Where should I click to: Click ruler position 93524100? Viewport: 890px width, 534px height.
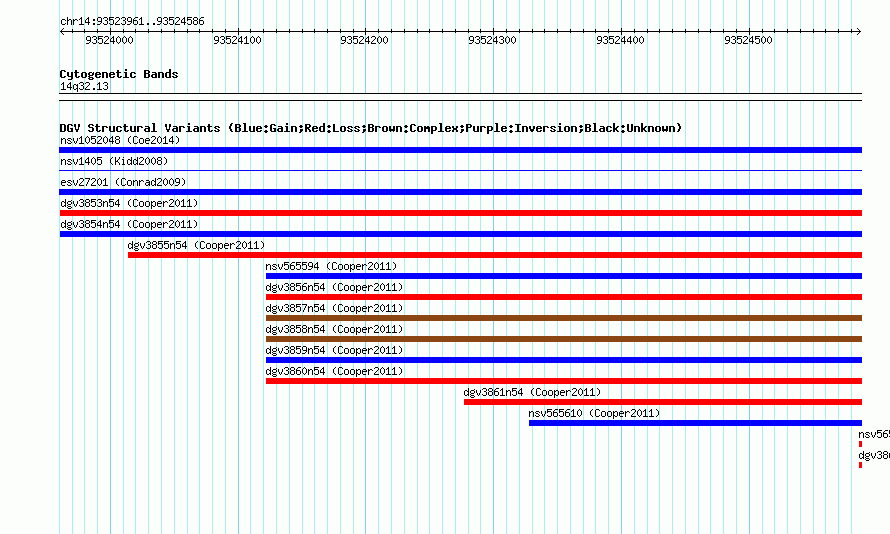237,40
